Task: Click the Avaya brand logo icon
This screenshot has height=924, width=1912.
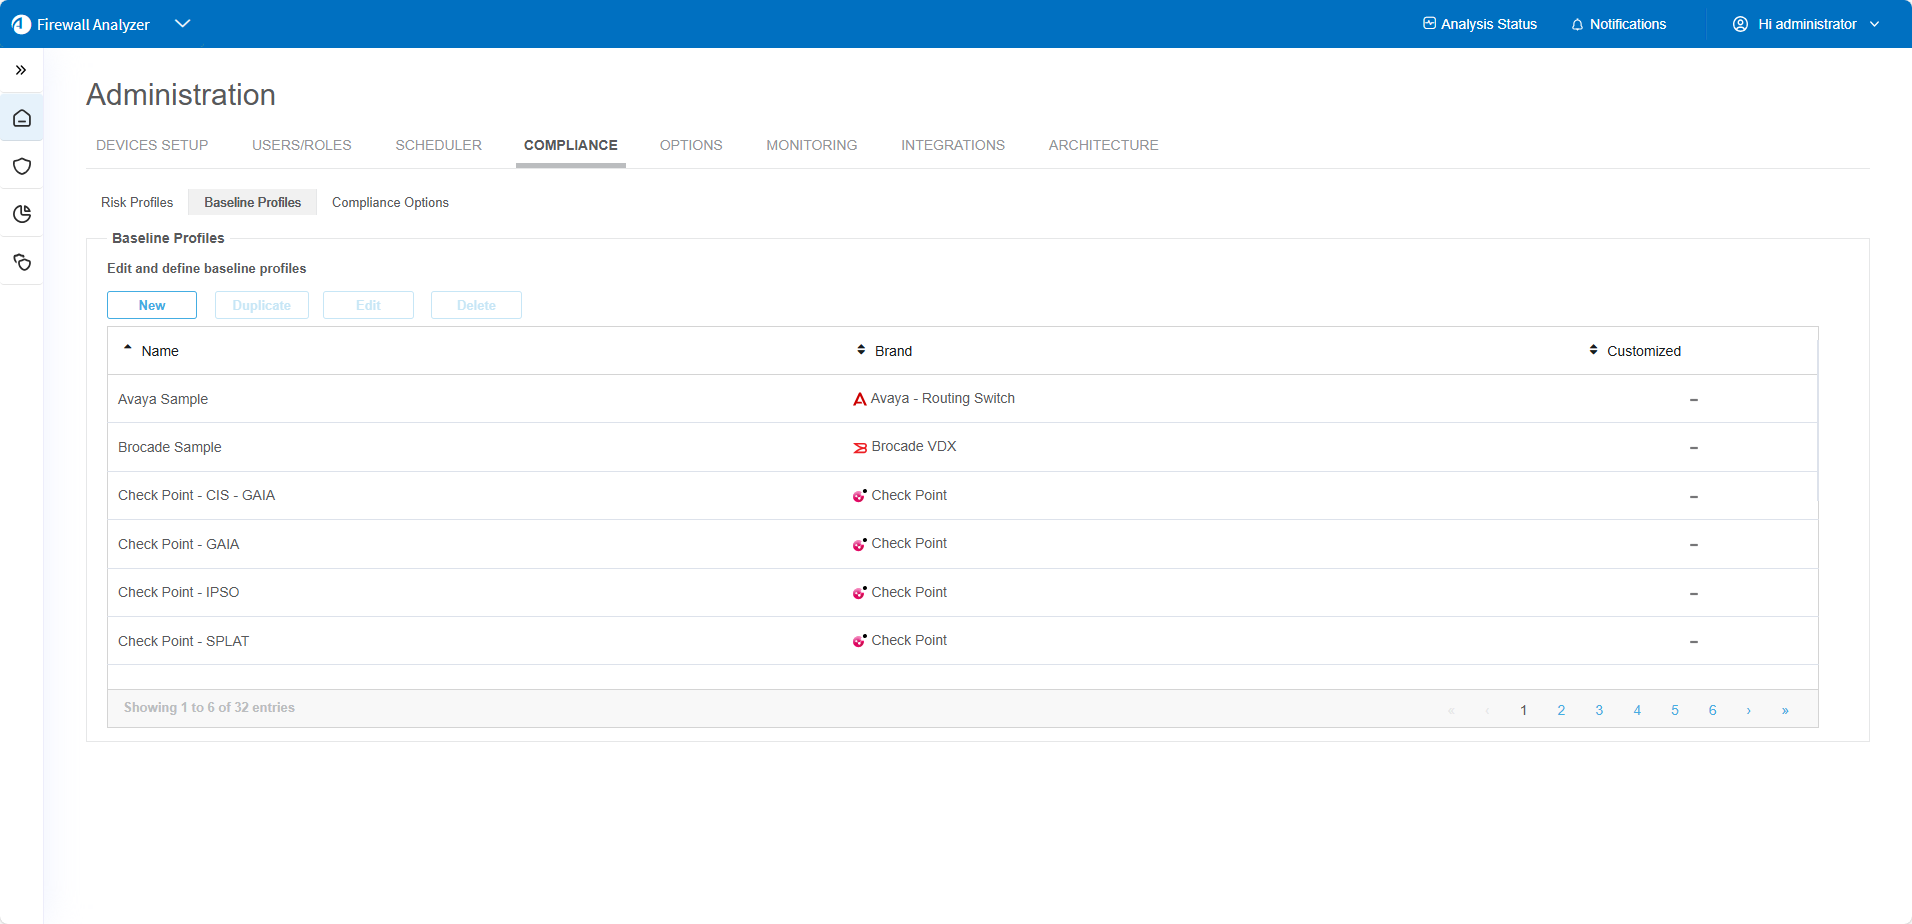Action: click(859, 399)
